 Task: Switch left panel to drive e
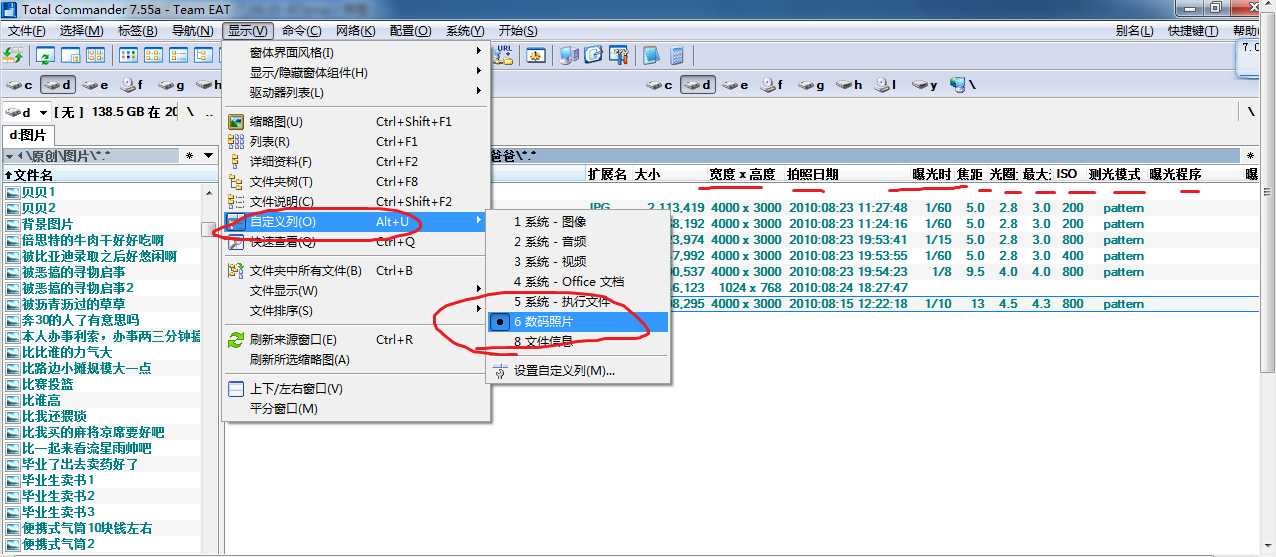tap(96, 85)
